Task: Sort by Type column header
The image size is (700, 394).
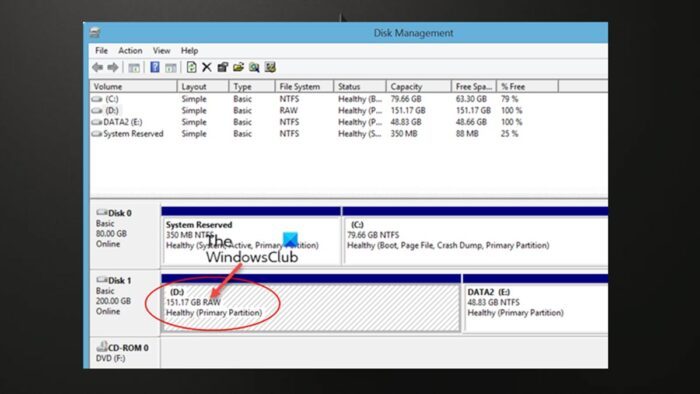Action: (x=252, y=87)
